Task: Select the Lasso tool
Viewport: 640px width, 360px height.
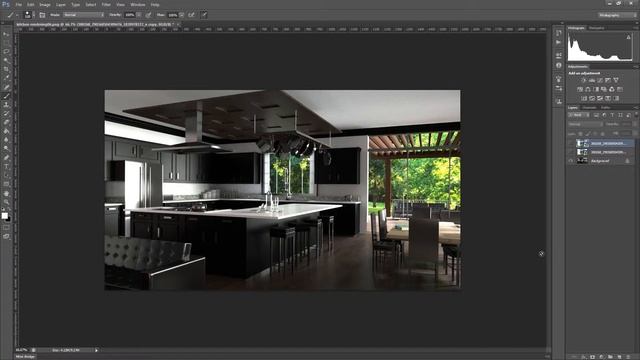Action: point(6,51)
